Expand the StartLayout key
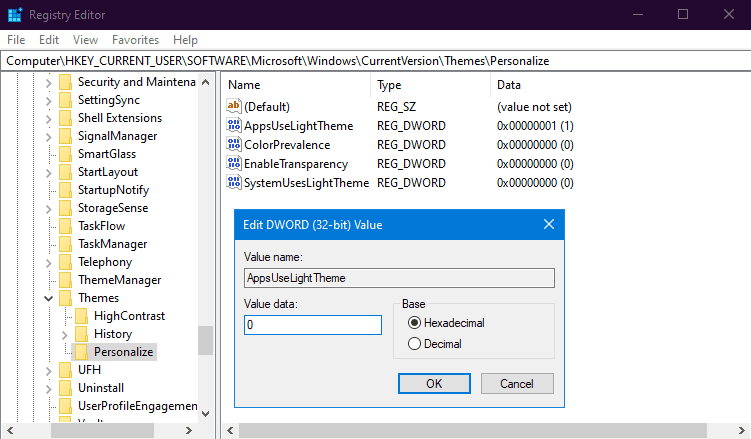Image resolution: width=751 pixels, height=439 pixels. [x=48, y=173]
